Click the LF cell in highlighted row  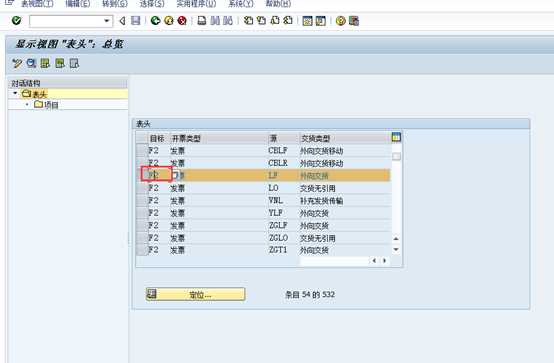[283, 175]
